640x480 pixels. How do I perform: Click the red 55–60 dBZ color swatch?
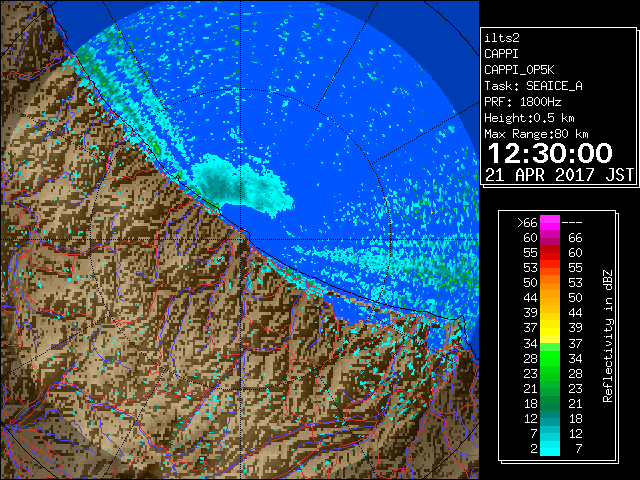pos(550,253)
